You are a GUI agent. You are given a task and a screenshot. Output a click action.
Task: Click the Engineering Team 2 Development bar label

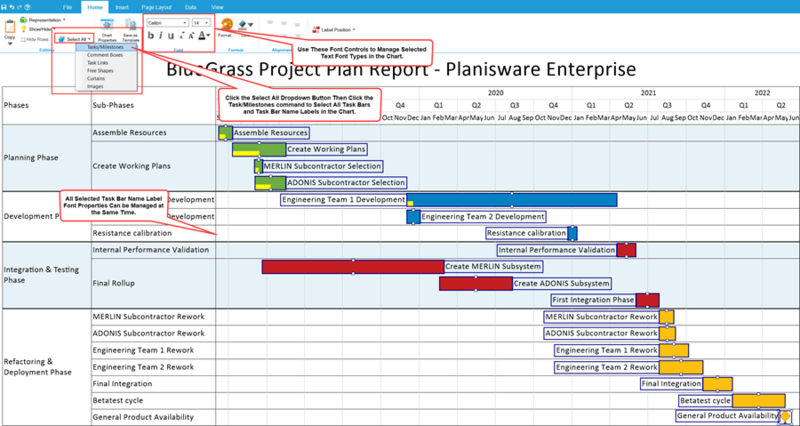[483, 217]
